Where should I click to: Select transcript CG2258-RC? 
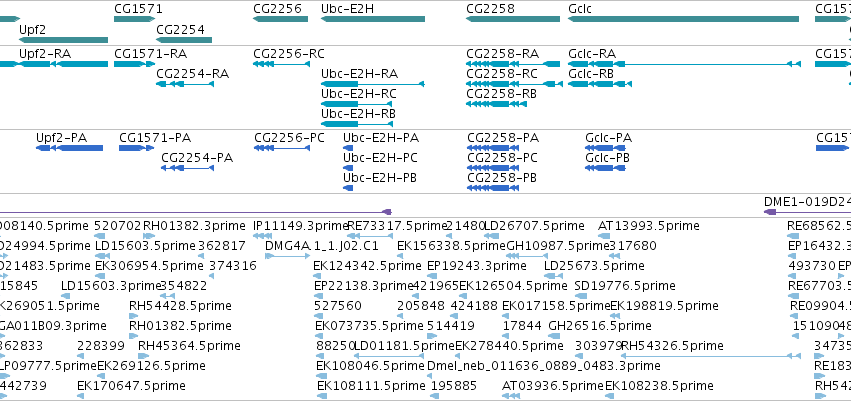pos(515,84)
